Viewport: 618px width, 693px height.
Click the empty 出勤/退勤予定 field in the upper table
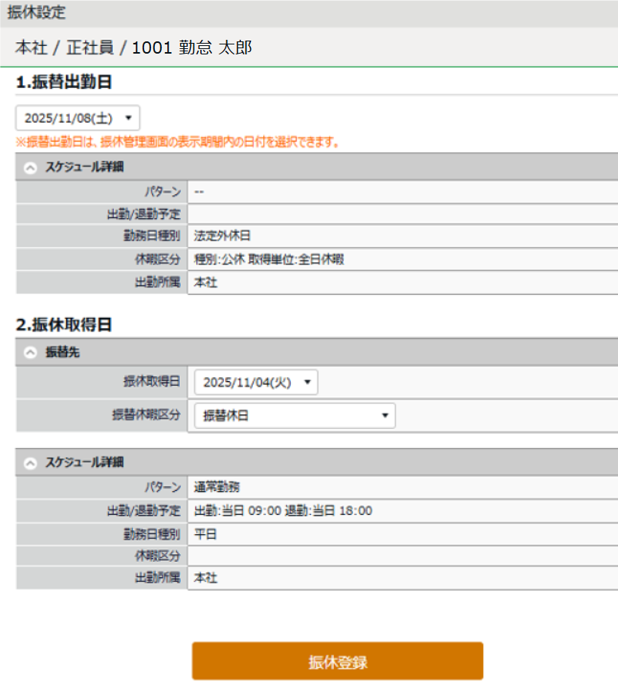pyautogui.click(x=400, y=213)
